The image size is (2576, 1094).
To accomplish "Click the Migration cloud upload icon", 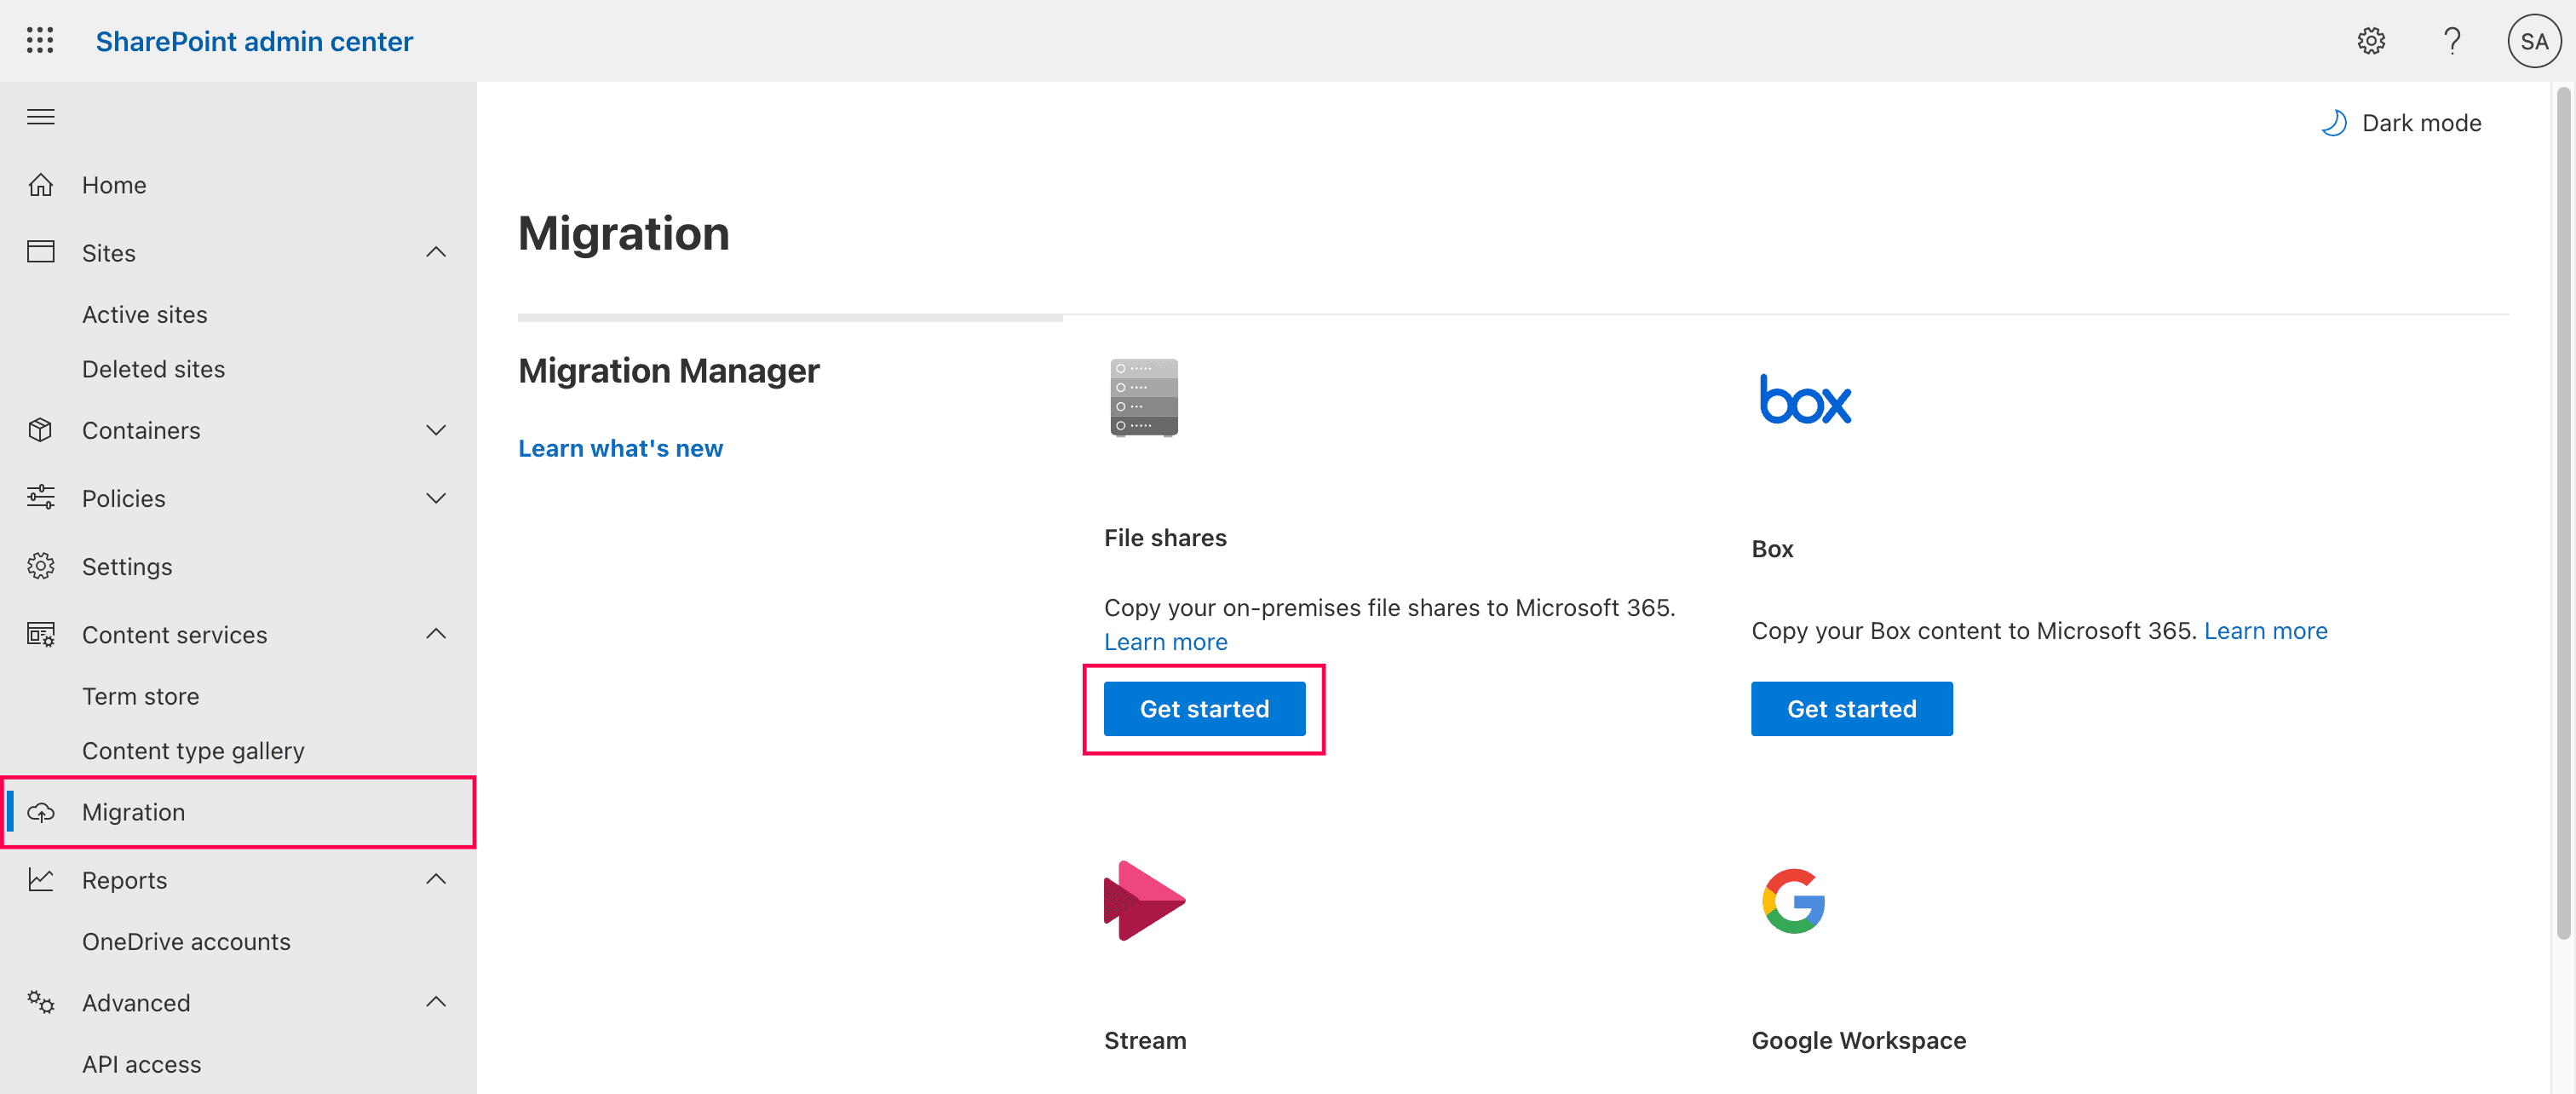I will (x=41, y=812).
